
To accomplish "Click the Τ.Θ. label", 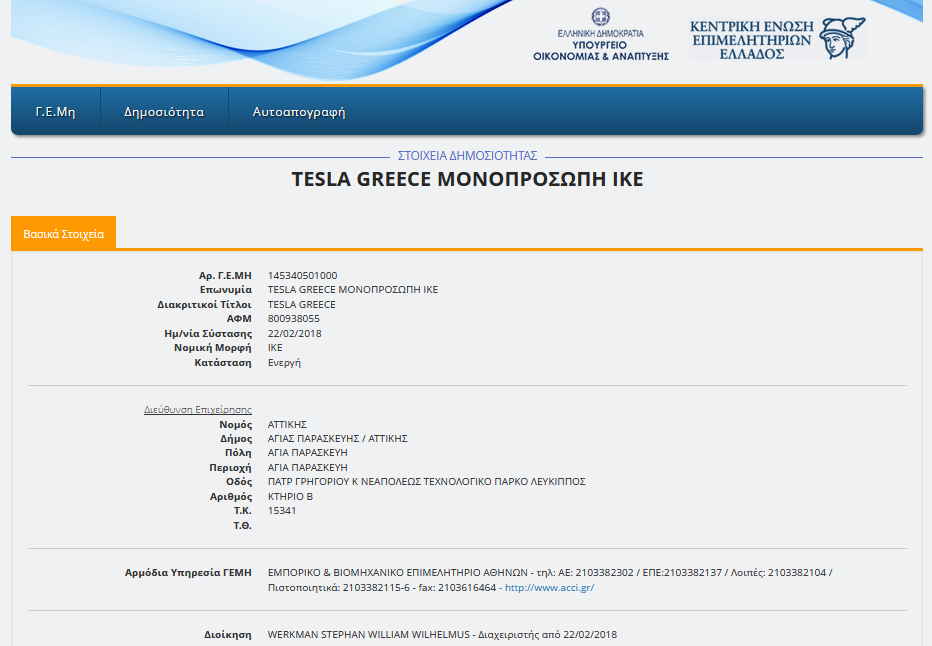I will point(243,525).
